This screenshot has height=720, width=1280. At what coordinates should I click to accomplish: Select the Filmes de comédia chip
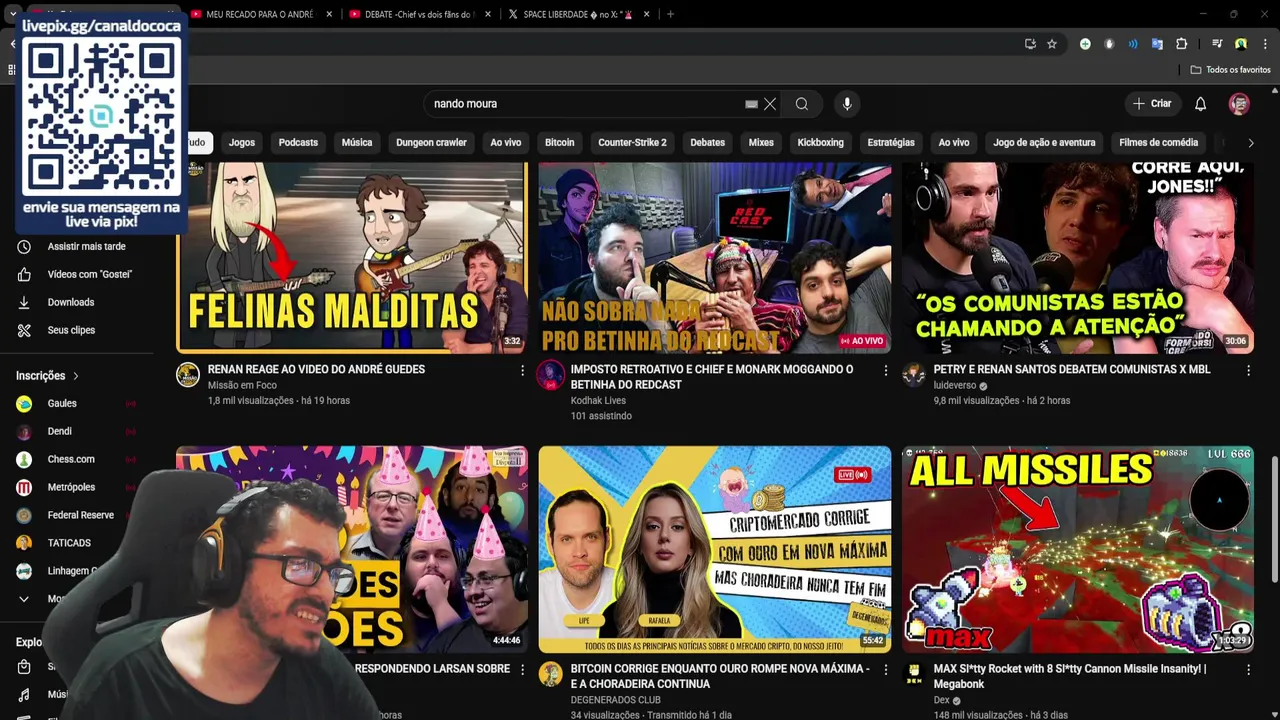1158,143
